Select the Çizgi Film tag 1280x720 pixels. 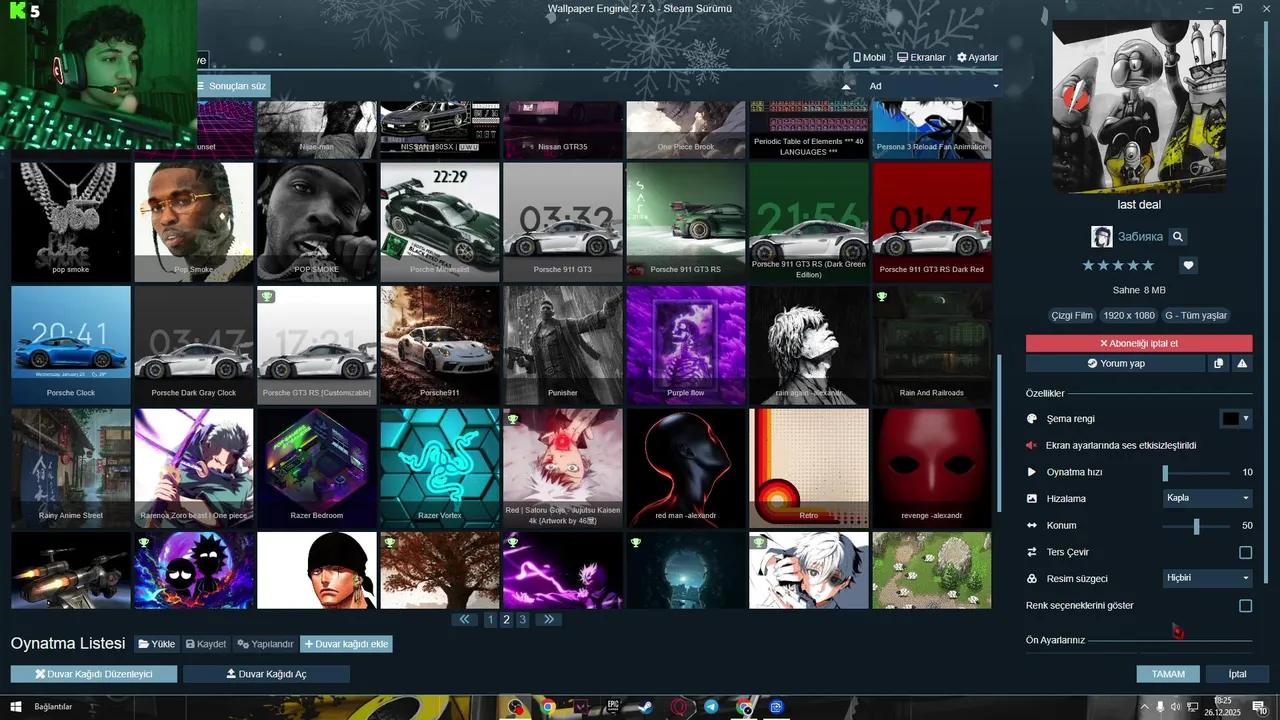point(1071,315)
